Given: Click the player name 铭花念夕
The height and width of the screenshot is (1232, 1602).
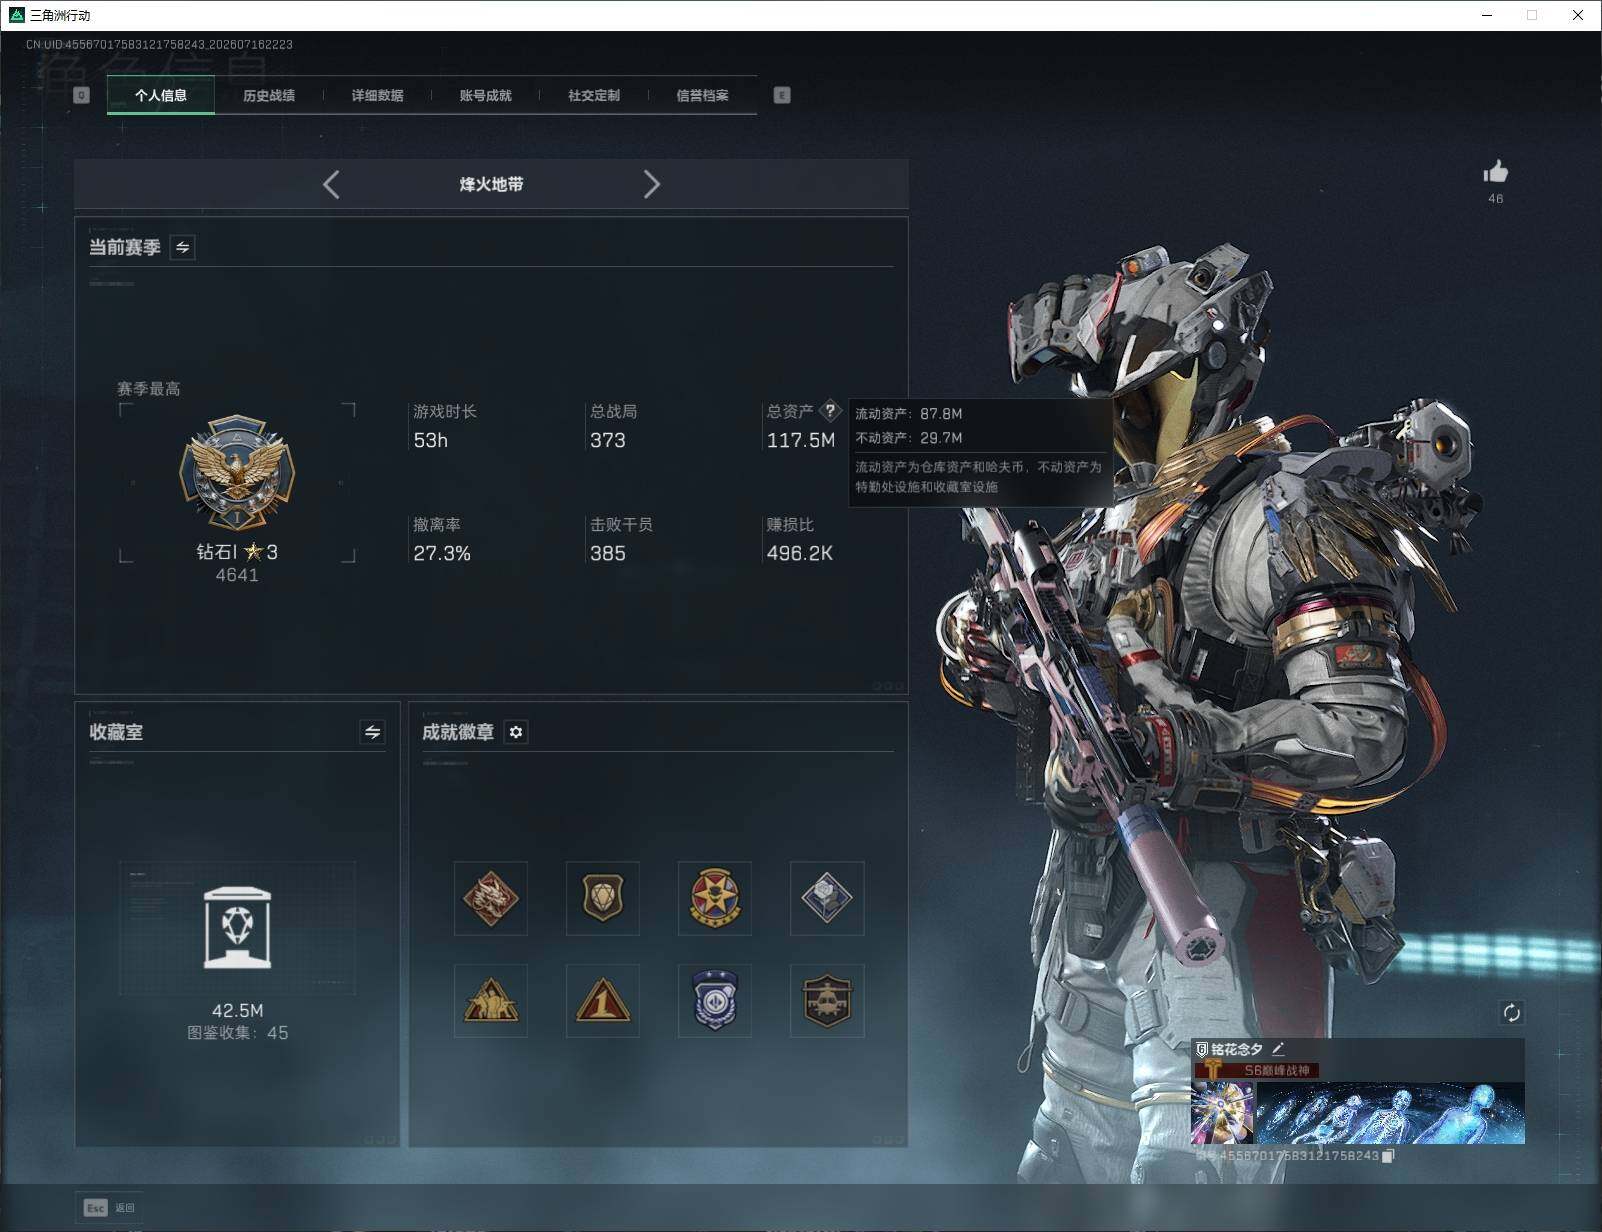Looking at the screenshot, I should click(1238, 1049).
